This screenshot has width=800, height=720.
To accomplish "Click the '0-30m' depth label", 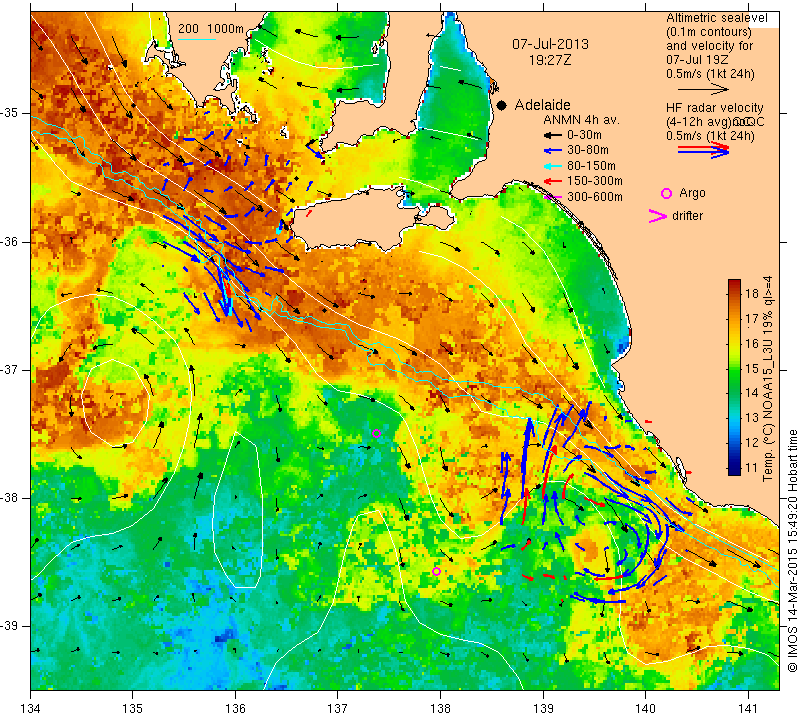I will pos(584,136).
